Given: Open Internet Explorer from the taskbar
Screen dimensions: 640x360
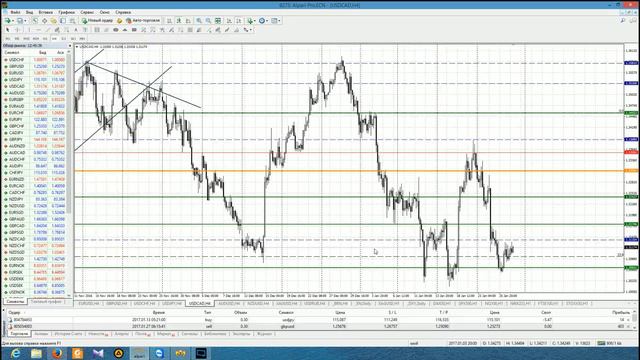Looking at the screenshot, I should point(15,353).
